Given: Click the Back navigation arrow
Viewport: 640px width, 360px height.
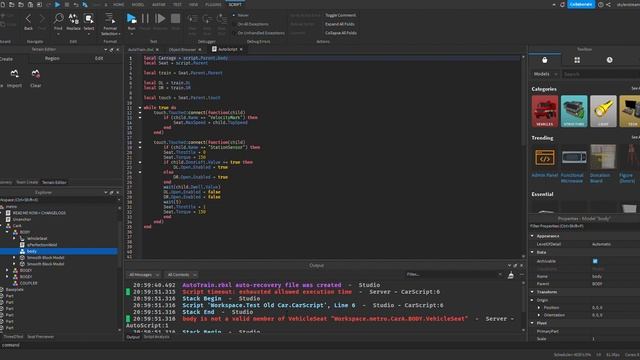Looking at the screenshot, I should pyautogui.click(x=28, y=18).
